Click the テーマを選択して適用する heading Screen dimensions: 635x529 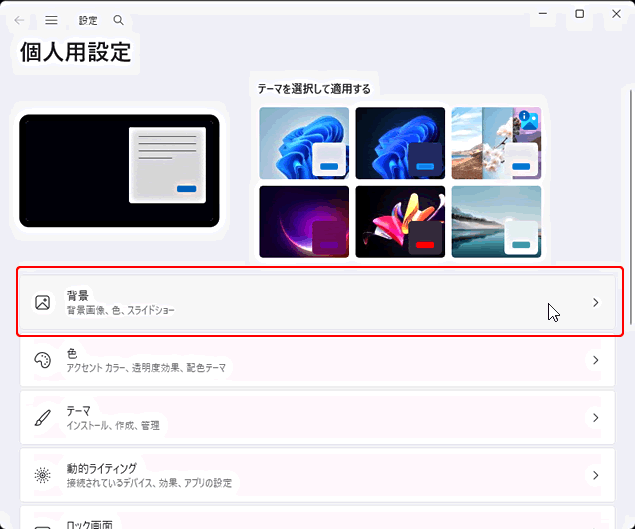pyautogui.click(x=314, y=89)
